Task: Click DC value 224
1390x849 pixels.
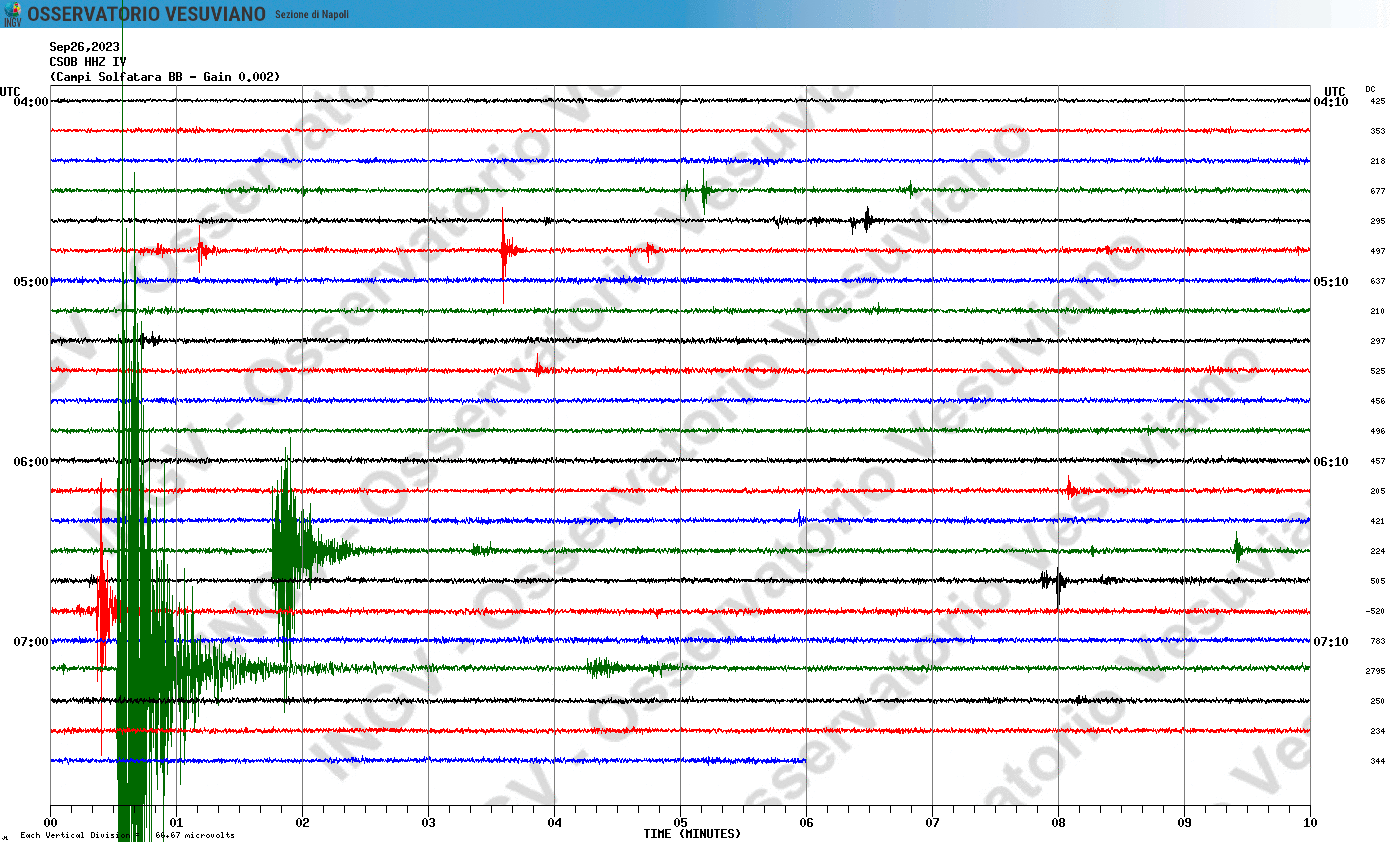Action: click(x=1378, y=552)
